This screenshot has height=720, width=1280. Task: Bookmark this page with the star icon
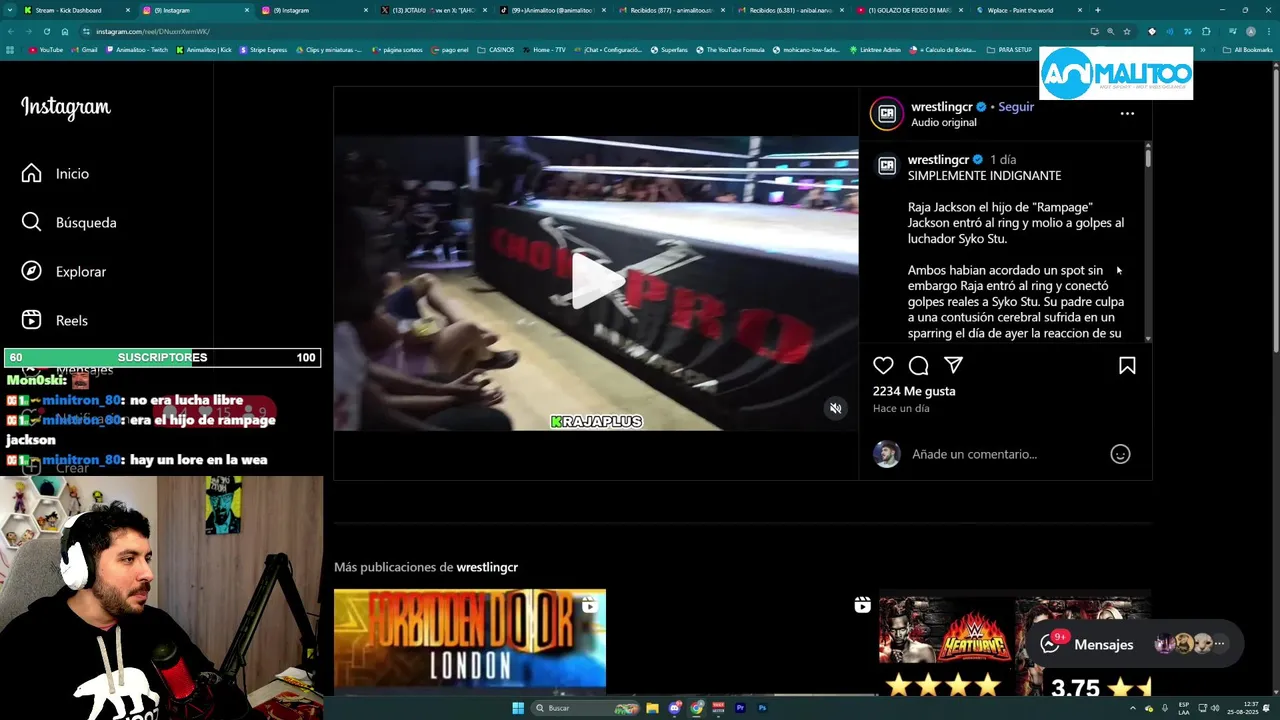point(1127,32)
